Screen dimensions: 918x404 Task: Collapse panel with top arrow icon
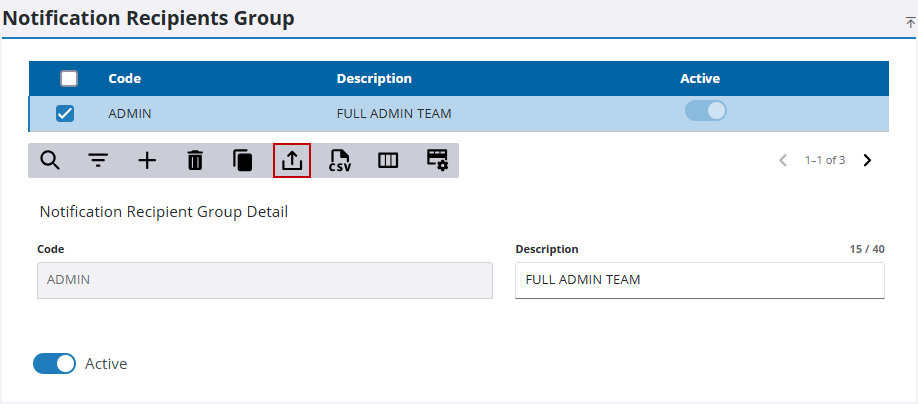pos(910,22)
